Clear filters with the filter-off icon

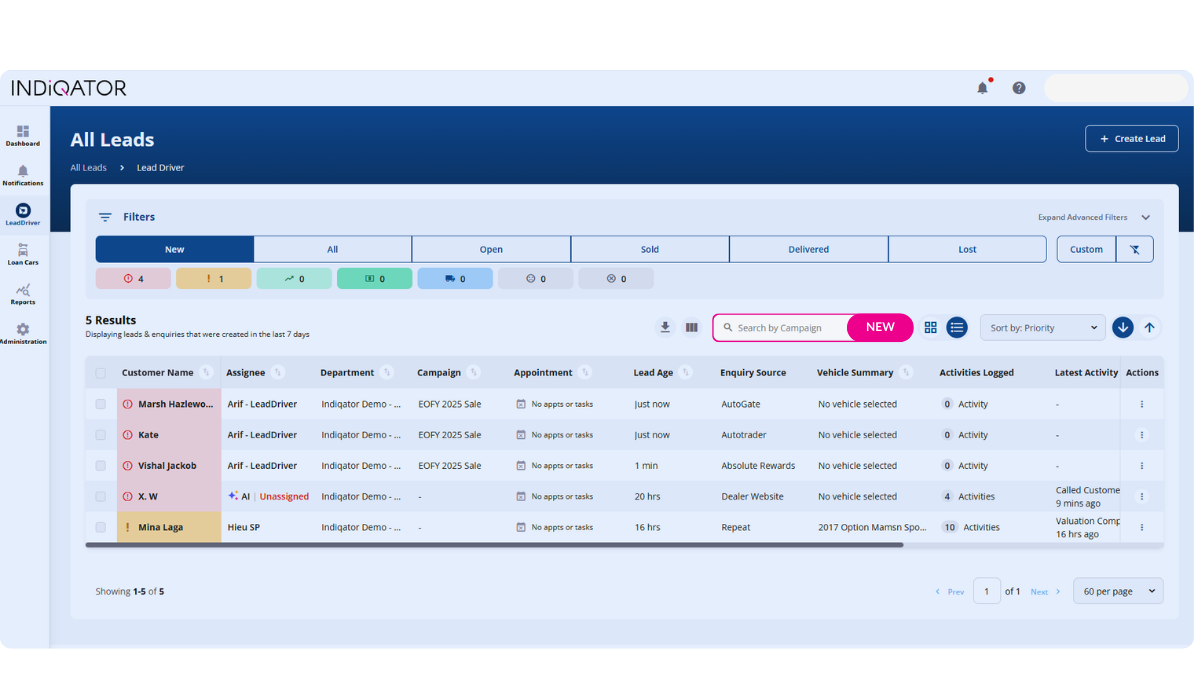pyautogui.click(x=1134, y=249)
